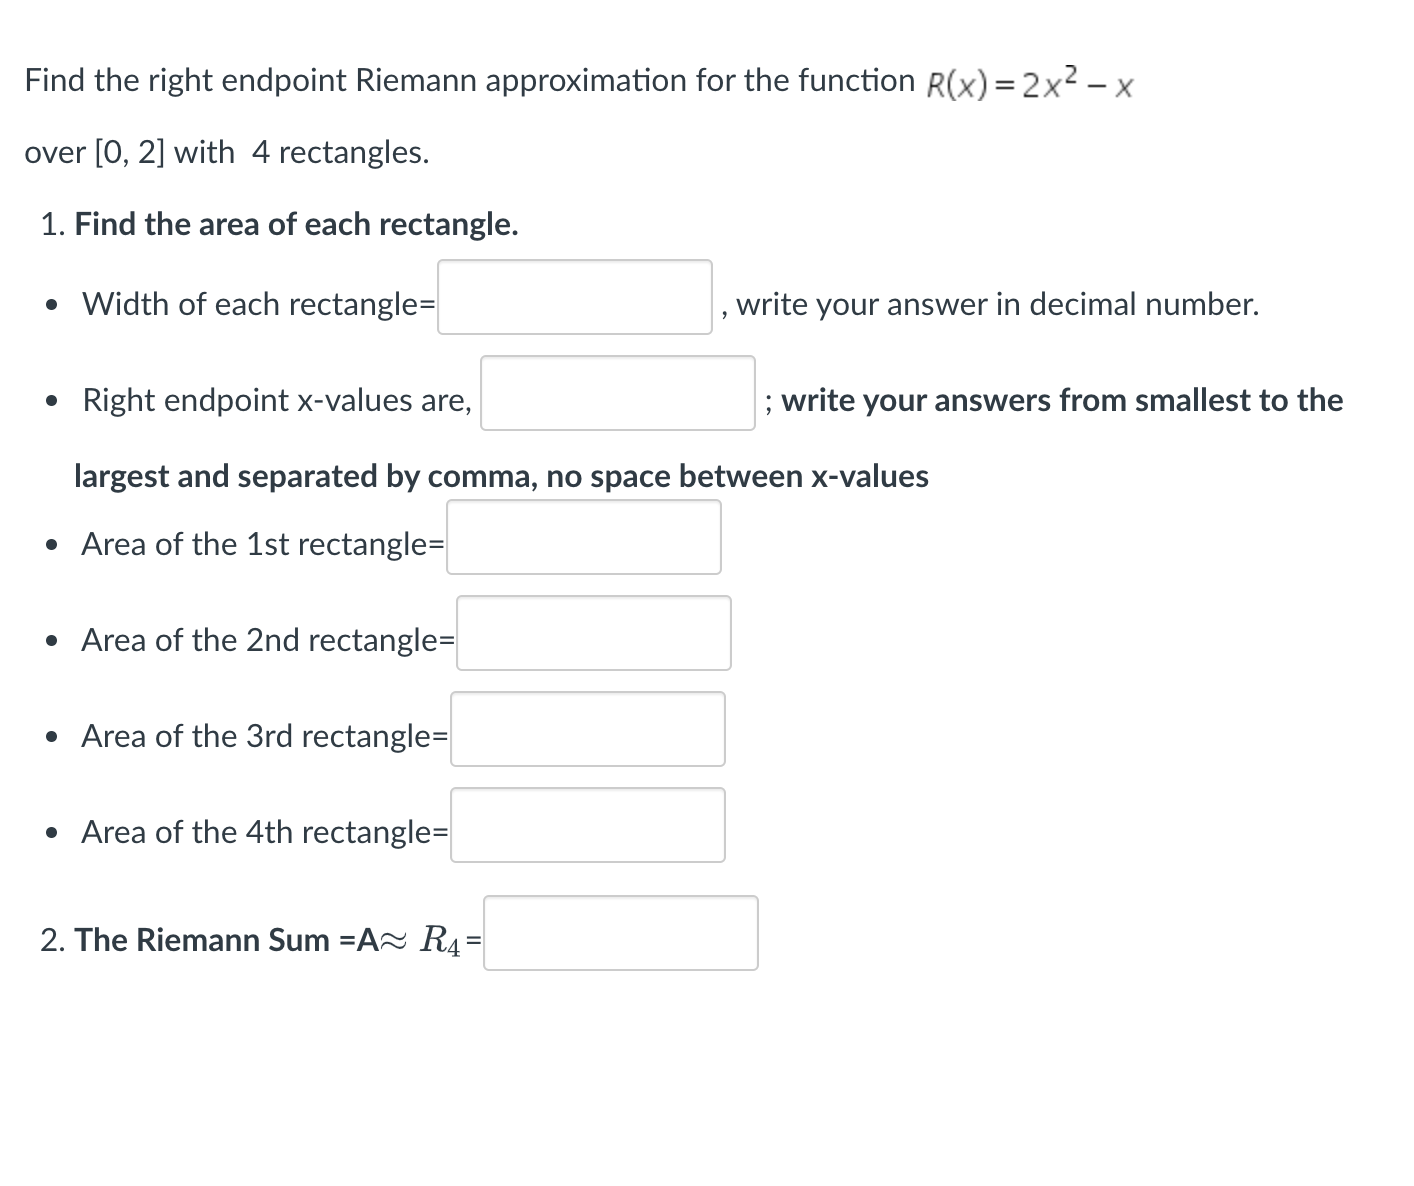This screenshot has height=1186, width=1414.
Task: Click the width of each rectangle input field
Action: tap(574, 297)
